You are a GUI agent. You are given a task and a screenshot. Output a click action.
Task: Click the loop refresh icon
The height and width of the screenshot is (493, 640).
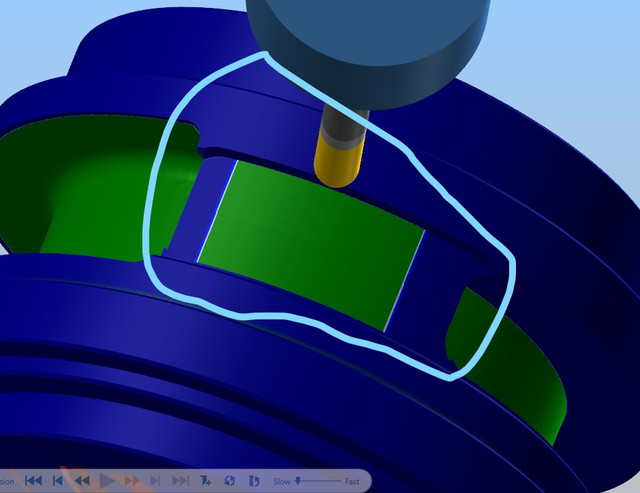[230, 481]
